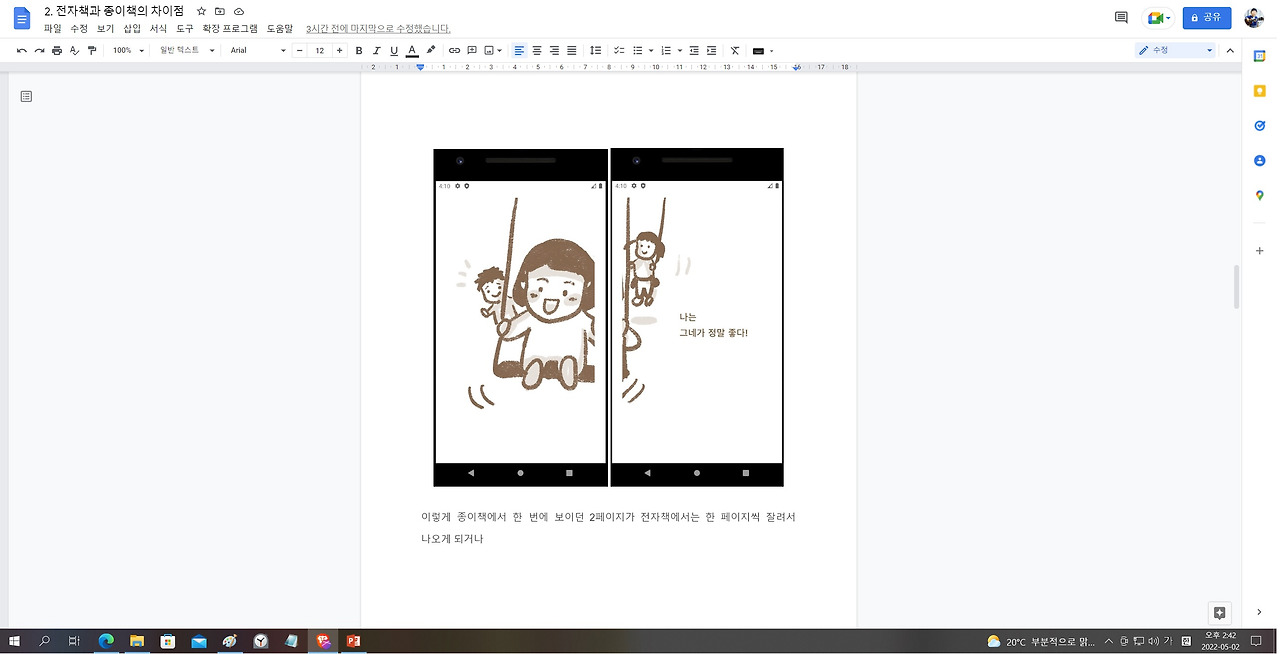Open the text color picker
1280x654 pixels.
pyautogui.click(x=412, y=50)
